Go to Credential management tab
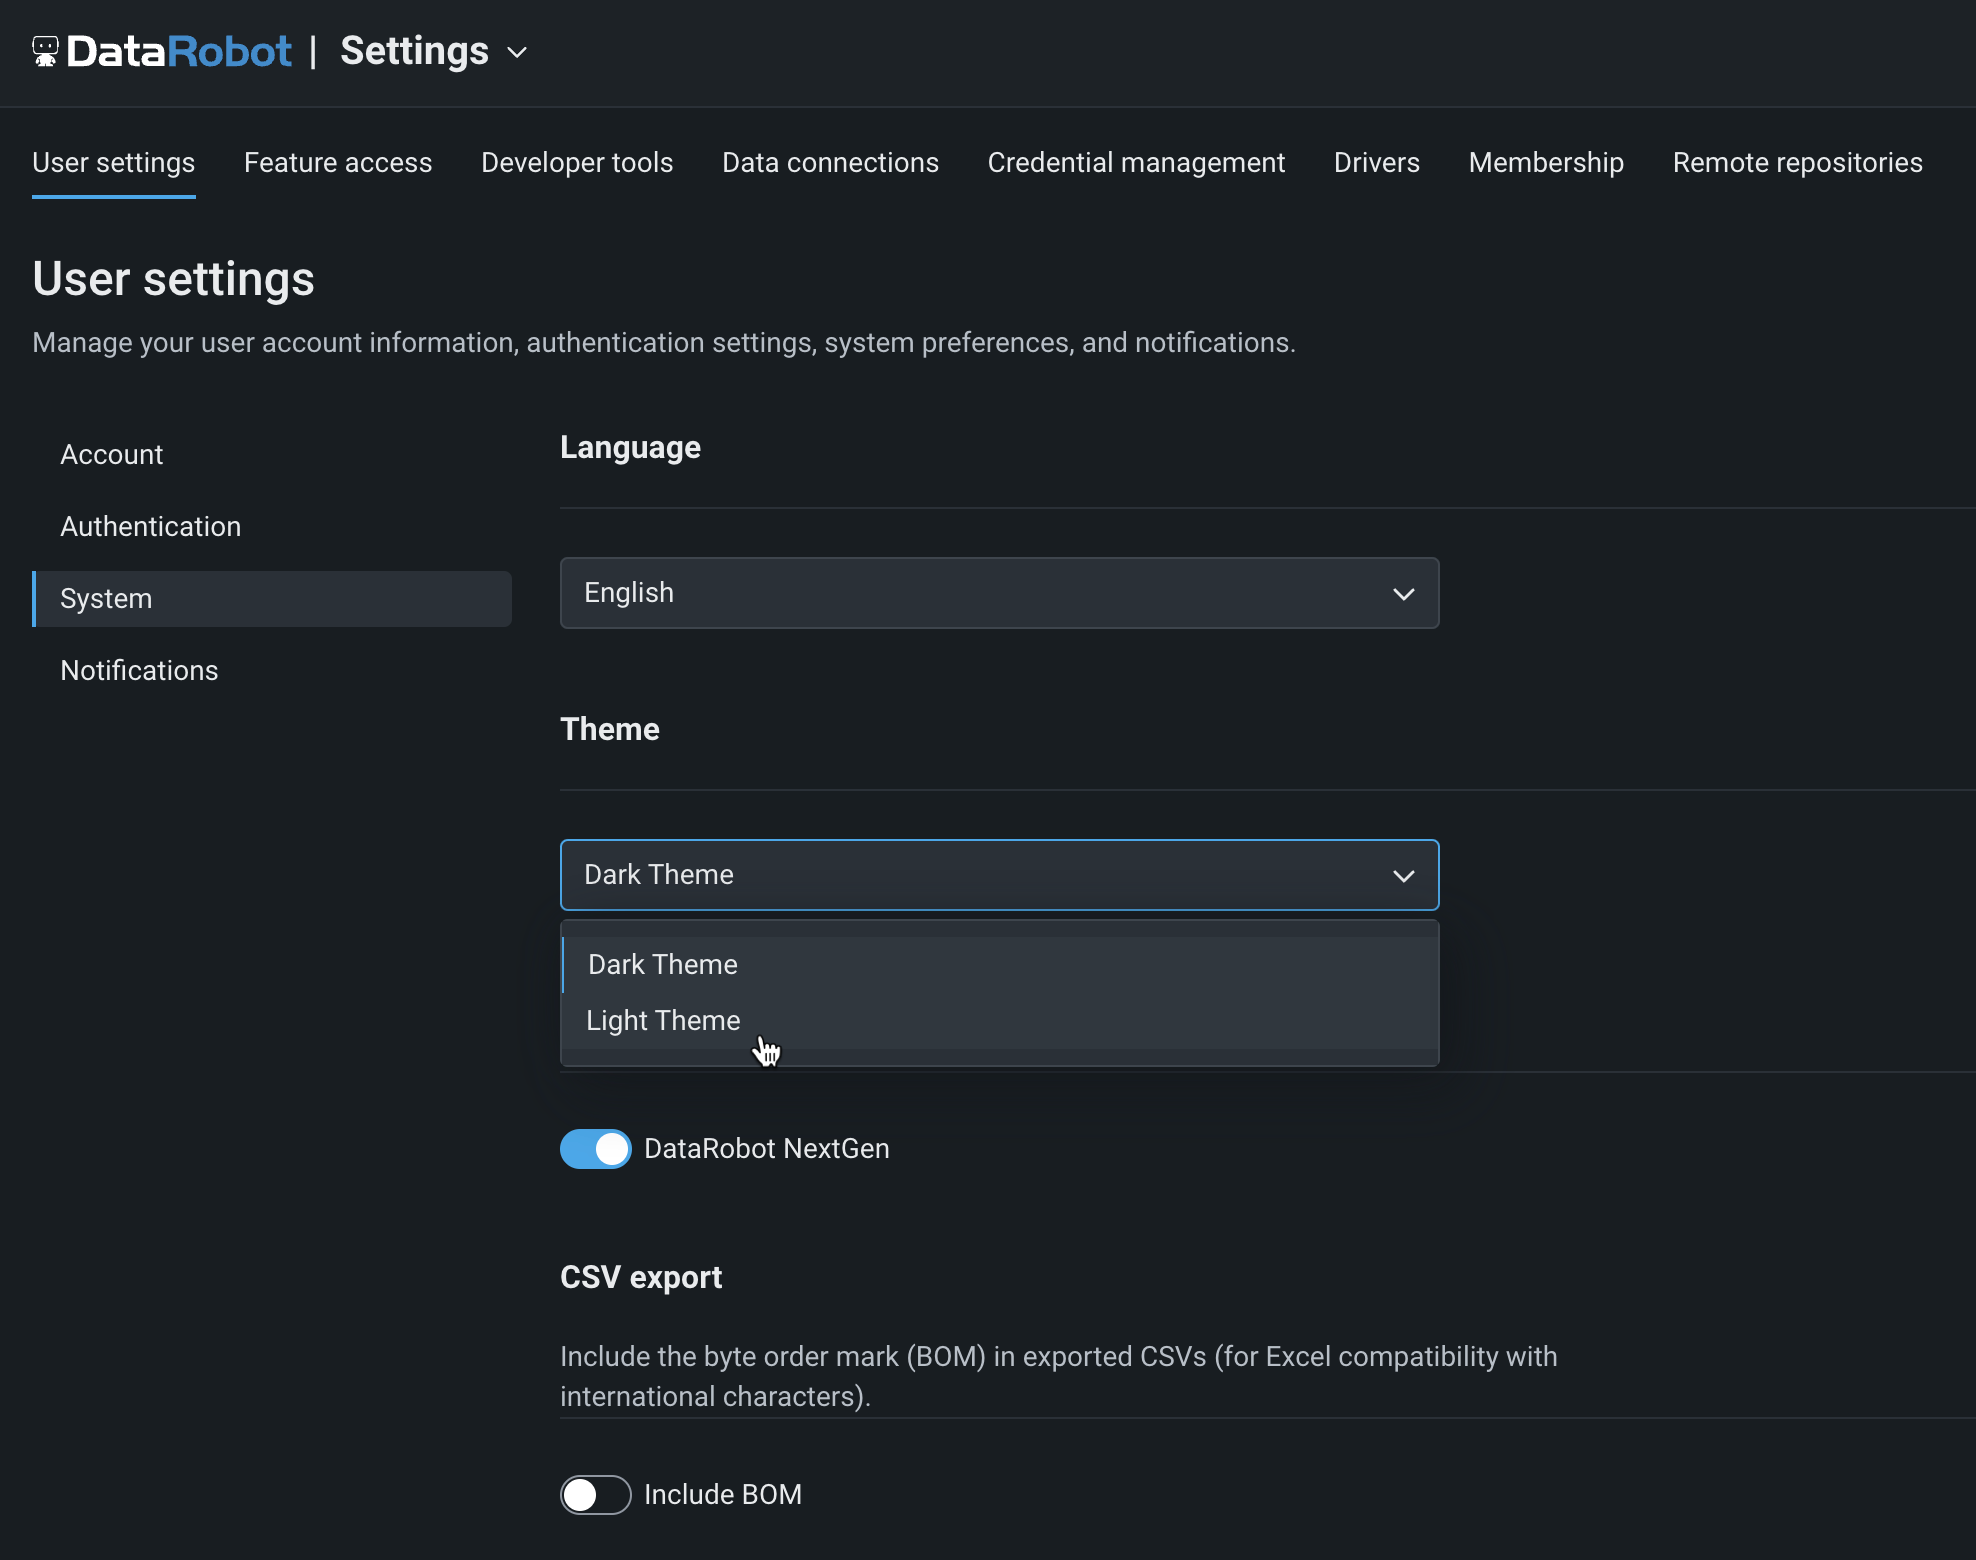The image size is (1976, 1560). (x=1136, y=162)
